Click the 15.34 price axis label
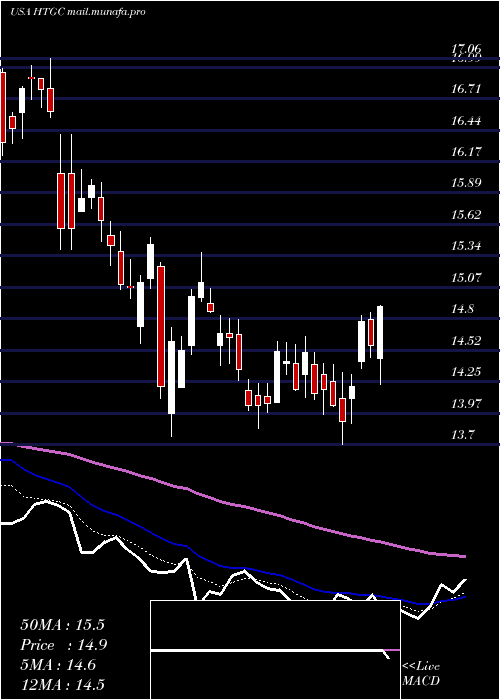Screen dimensions: 500x700 point(466,246)
